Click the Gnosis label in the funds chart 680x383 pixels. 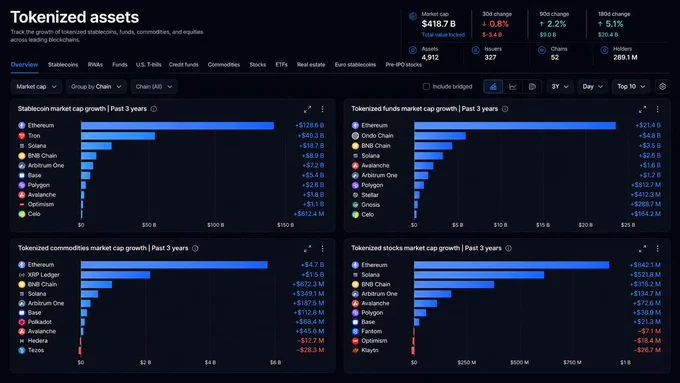370,205
